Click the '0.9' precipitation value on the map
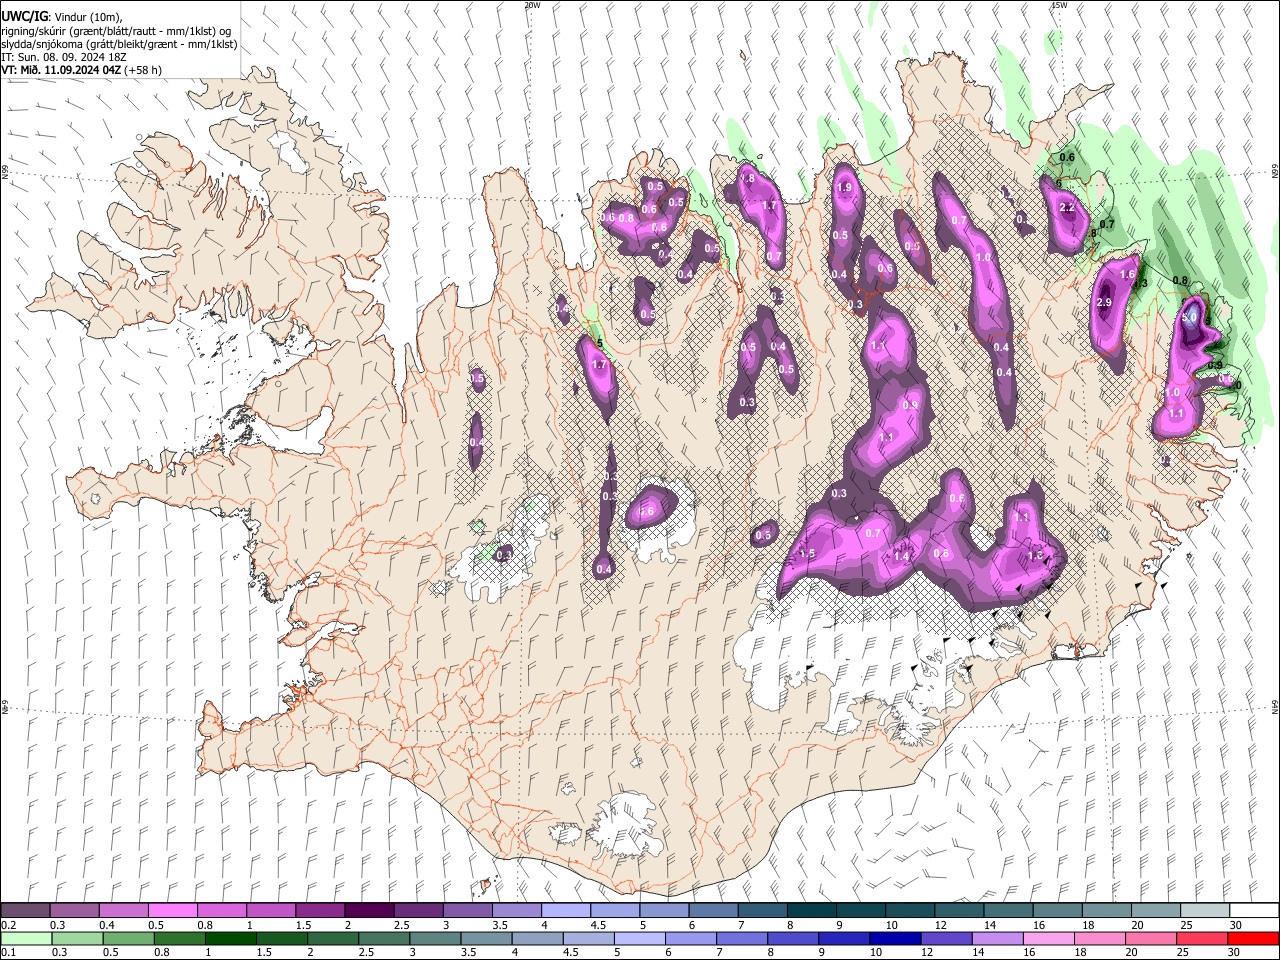Image resolution: width=1280 pixels, height=960 pixels. (910, 405)
